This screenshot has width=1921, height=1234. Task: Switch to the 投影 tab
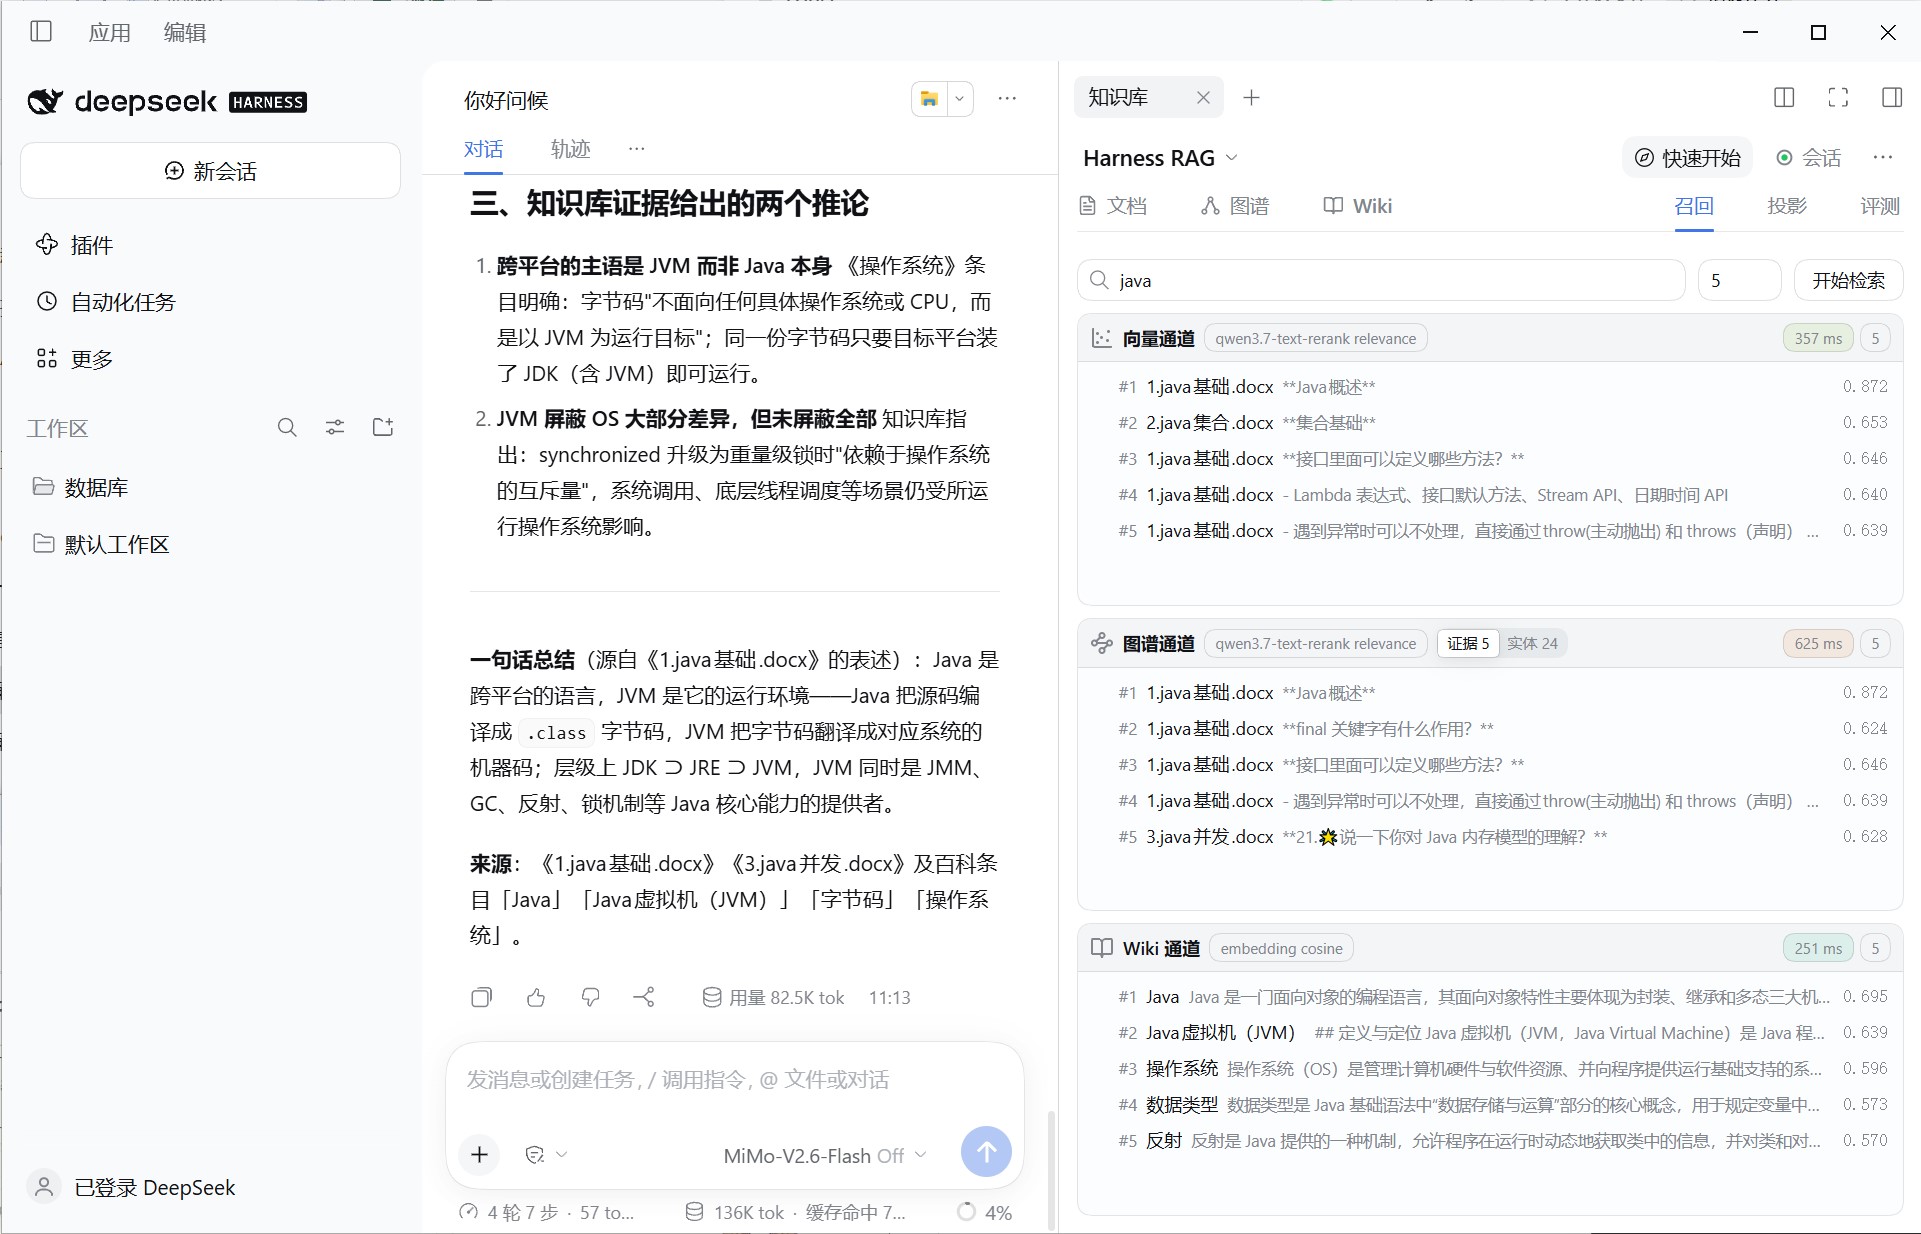[x=1787, y=206]
